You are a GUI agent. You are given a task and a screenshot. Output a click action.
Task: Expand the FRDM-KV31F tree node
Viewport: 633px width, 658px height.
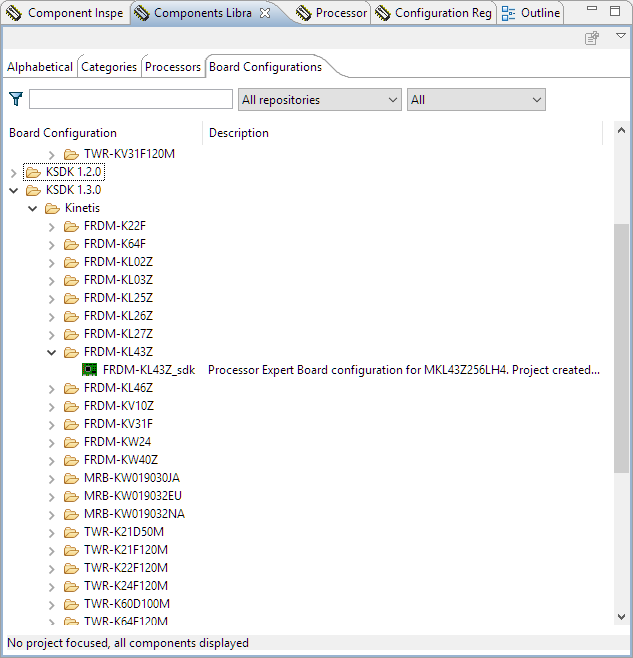click(x=52, y=425)
